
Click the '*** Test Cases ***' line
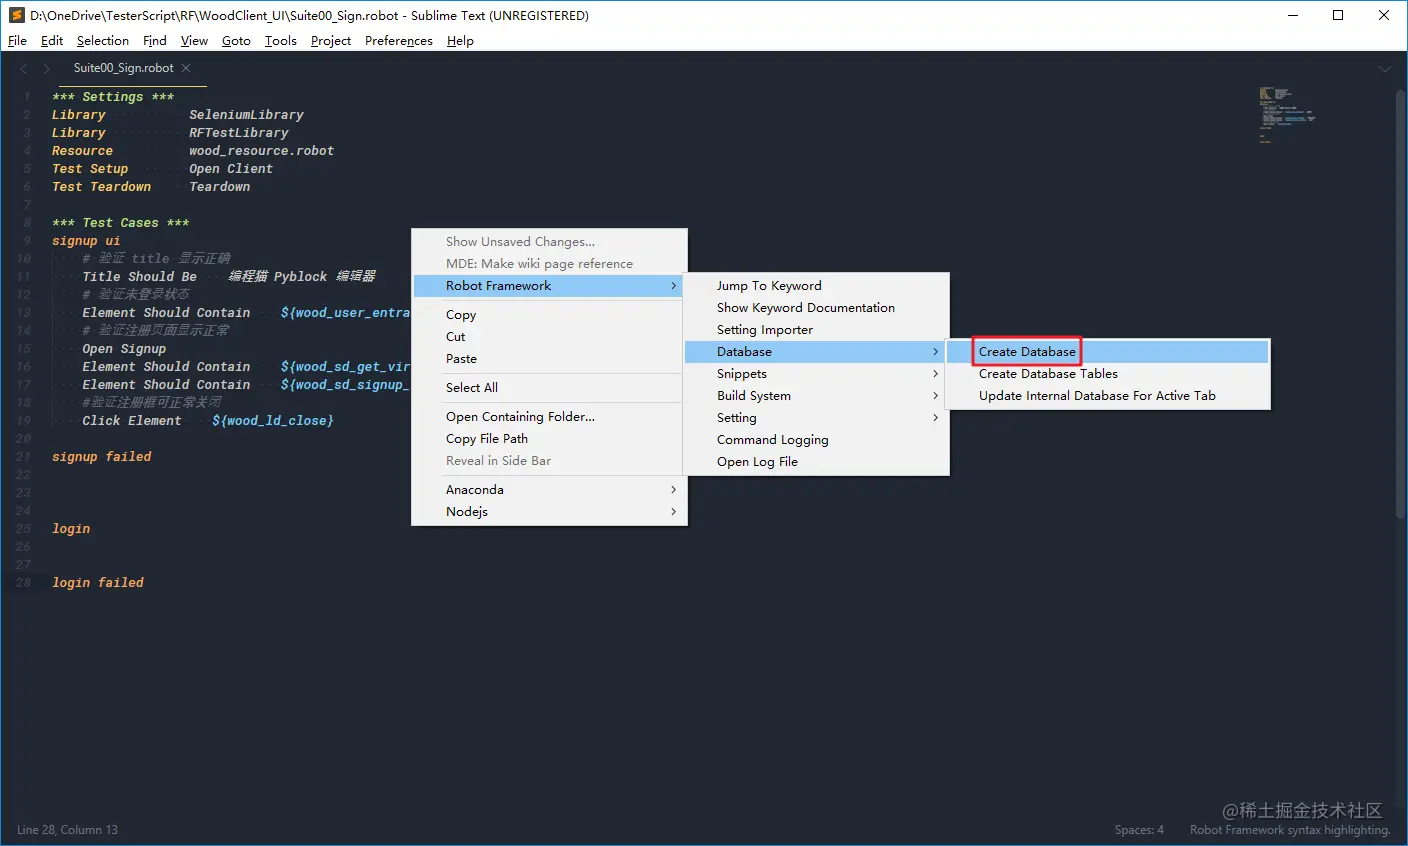(120, 223)
